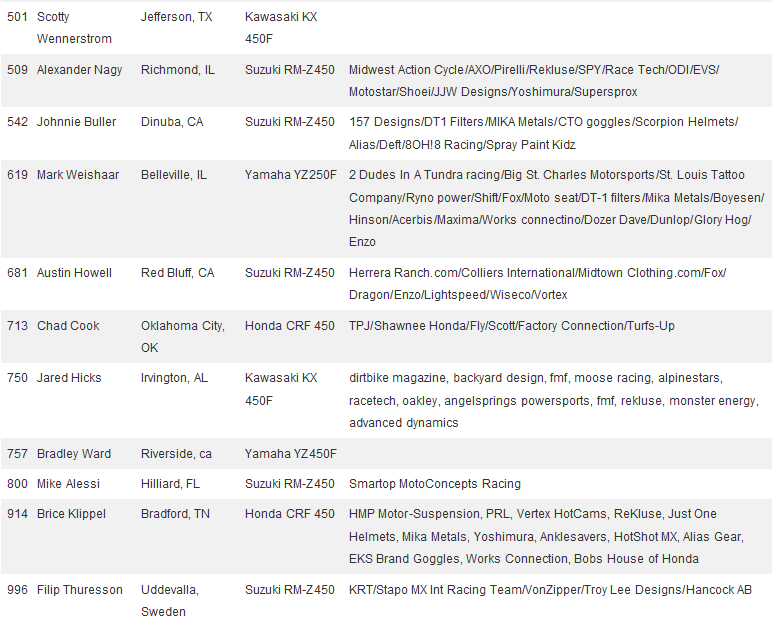Click number 800 in the first column
Viewport: 773px width, 626px height.
pos(18,484)
